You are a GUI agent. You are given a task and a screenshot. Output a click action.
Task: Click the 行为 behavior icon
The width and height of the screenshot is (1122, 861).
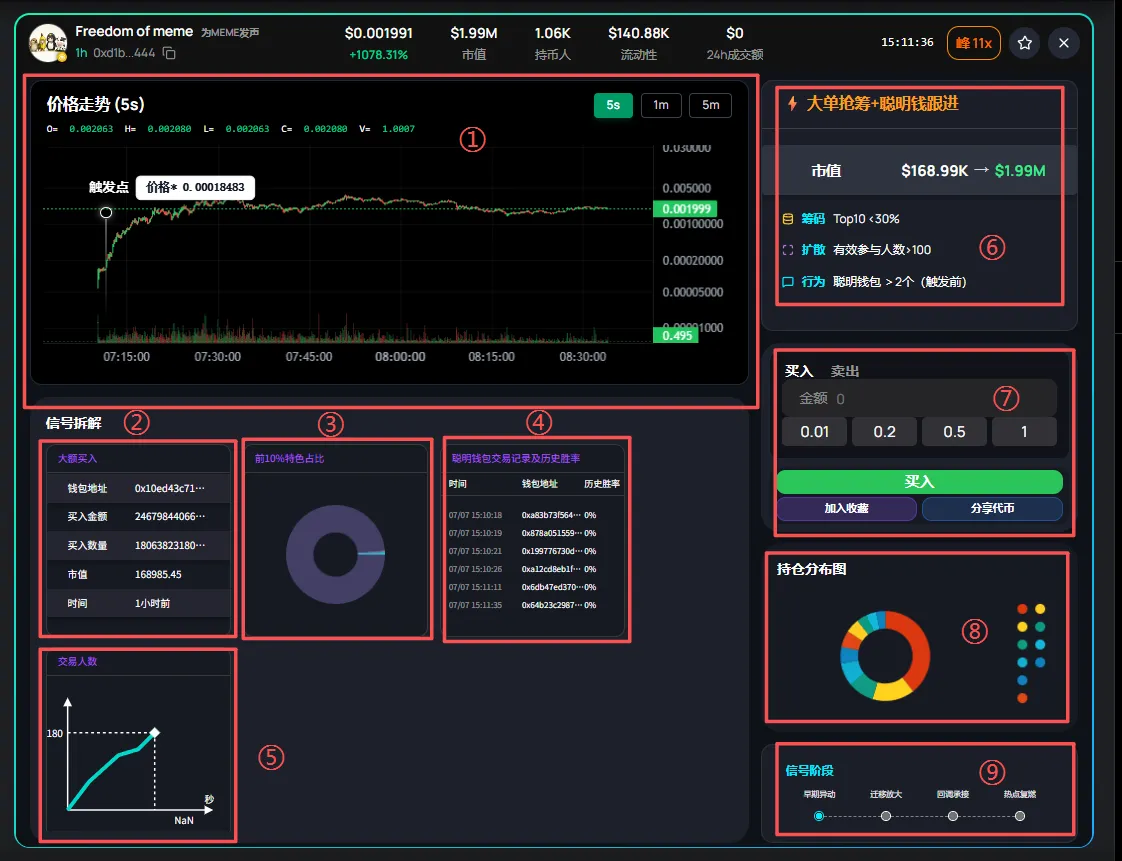[x=788, y=282]
